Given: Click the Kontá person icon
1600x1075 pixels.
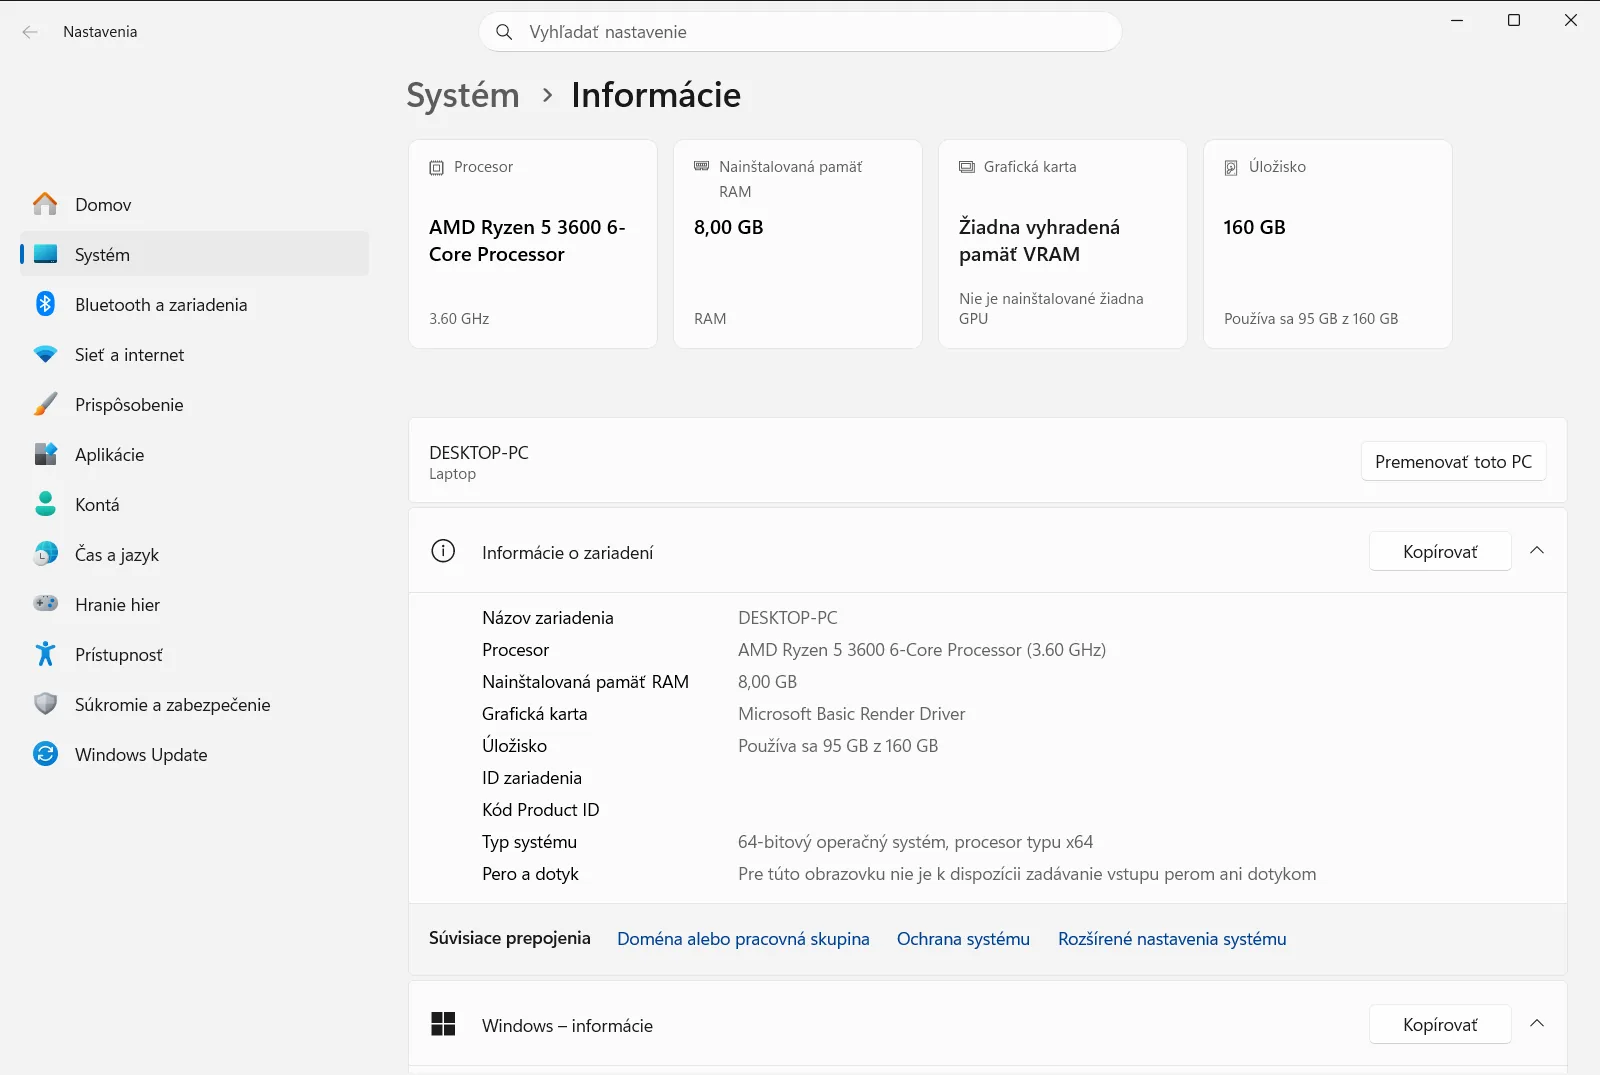Looking at the screenshot, I should tap(45, 504).
